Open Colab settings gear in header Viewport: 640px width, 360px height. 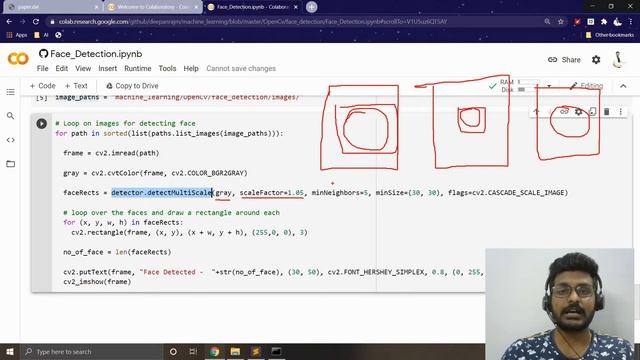(x=596, y=60)
